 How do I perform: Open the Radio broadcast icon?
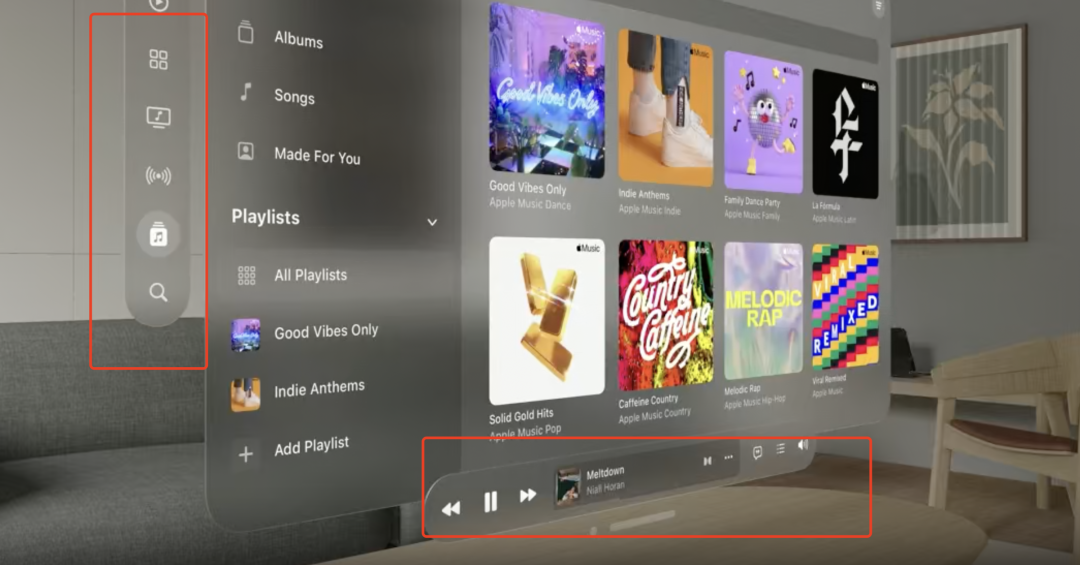(x=158, y=176)
